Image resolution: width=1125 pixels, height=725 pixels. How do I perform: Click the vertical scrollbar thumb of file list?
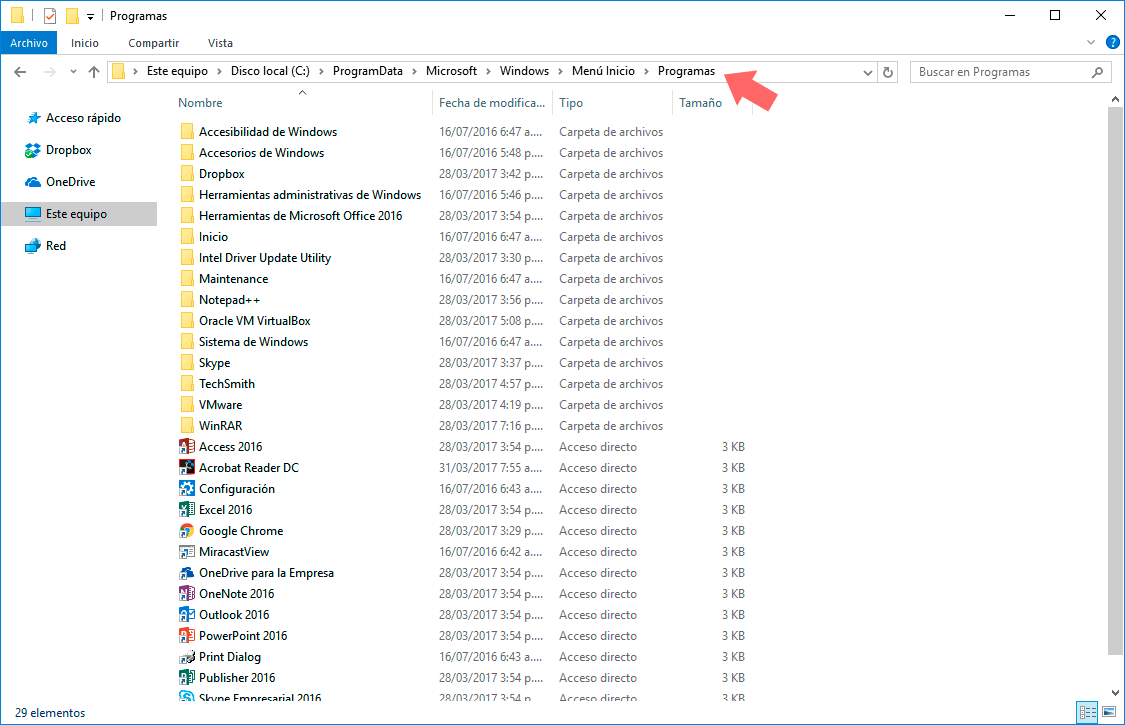1115,380
